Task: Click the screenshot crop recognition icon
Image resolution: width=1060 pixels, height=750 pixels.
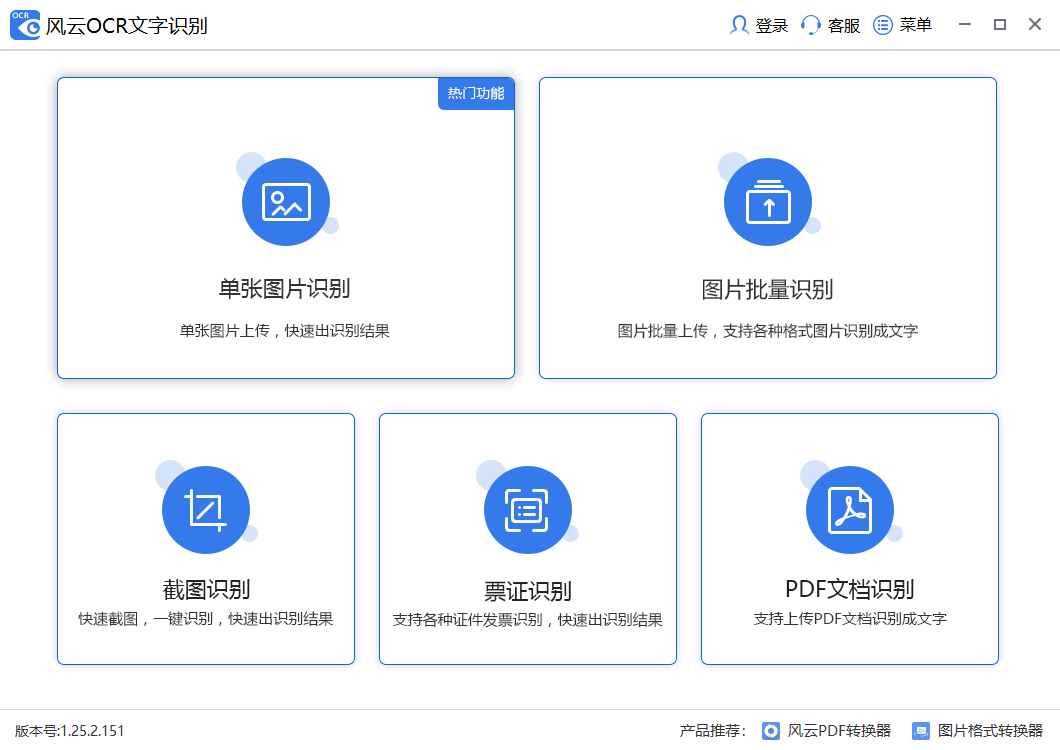Action: pos(206,510)
